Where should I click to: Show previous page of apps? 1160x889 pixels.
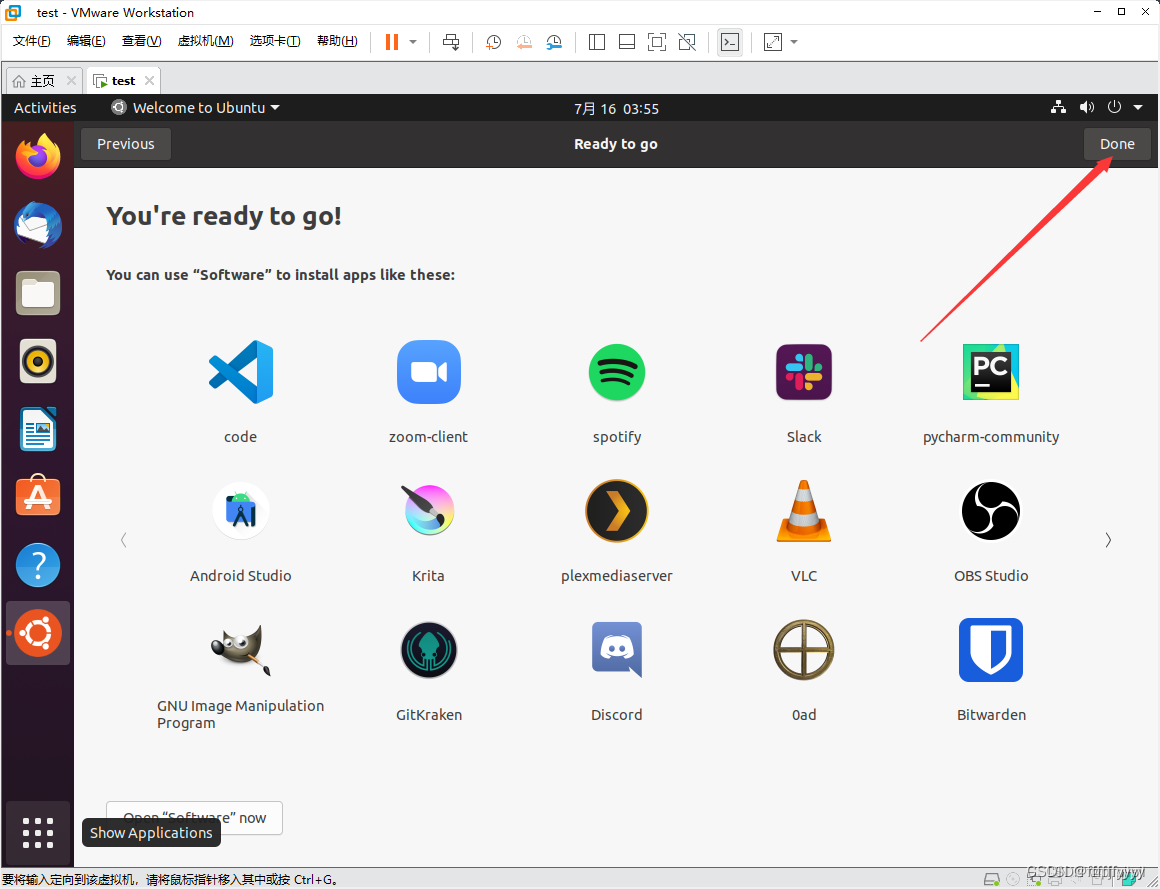[x=124, y=540]
